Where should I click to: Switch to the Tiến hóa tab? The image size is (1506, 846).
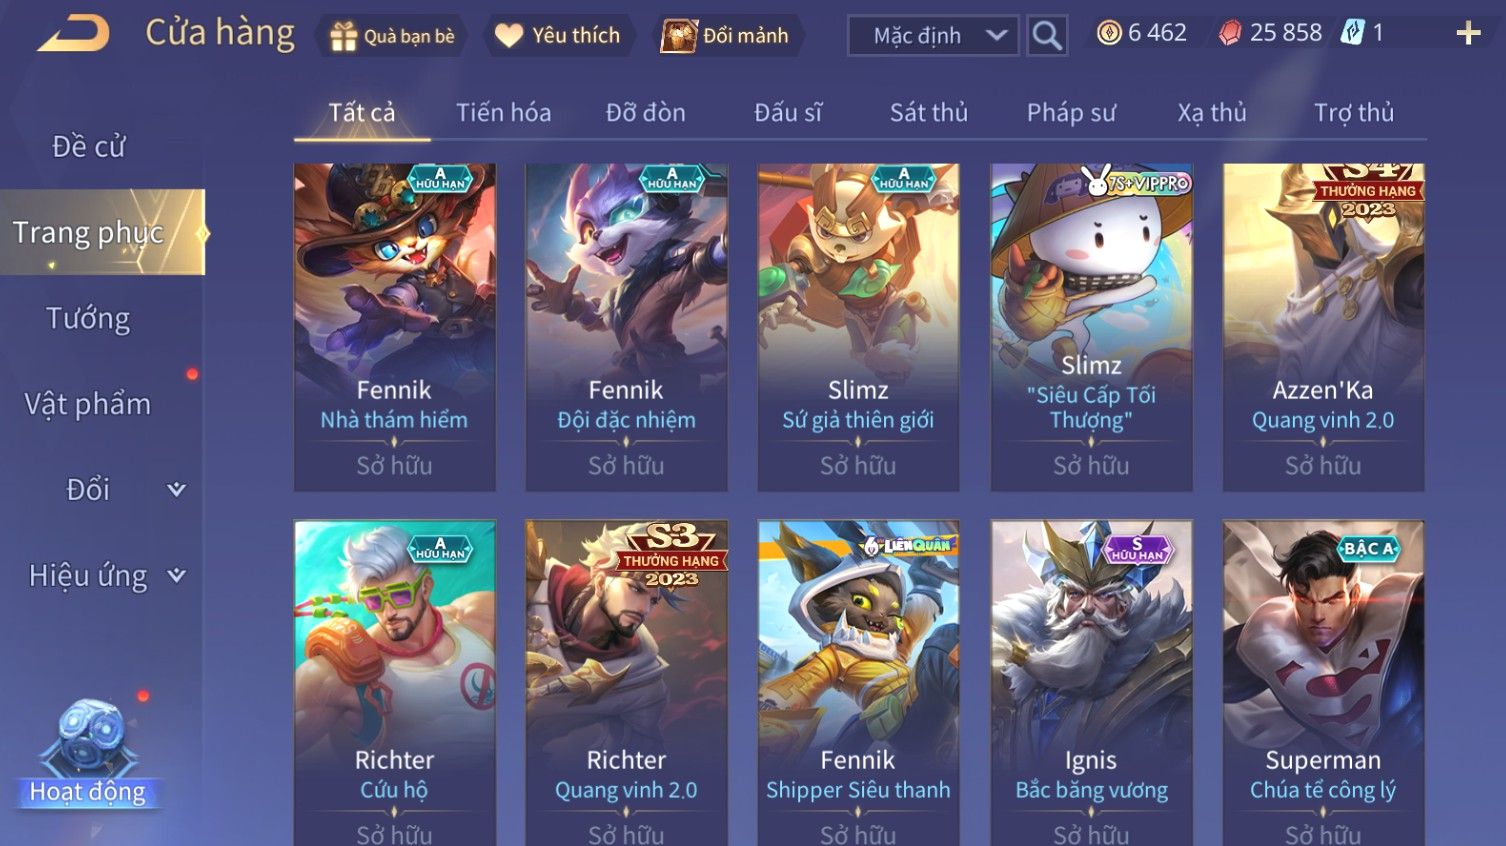click(x=504, y=113)
